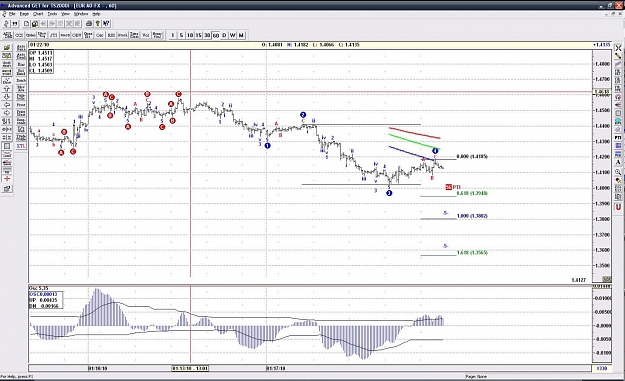The height and width of the screenshot is (381, 625).
Task: Click the red regression channel line
Action: (415, 133)
